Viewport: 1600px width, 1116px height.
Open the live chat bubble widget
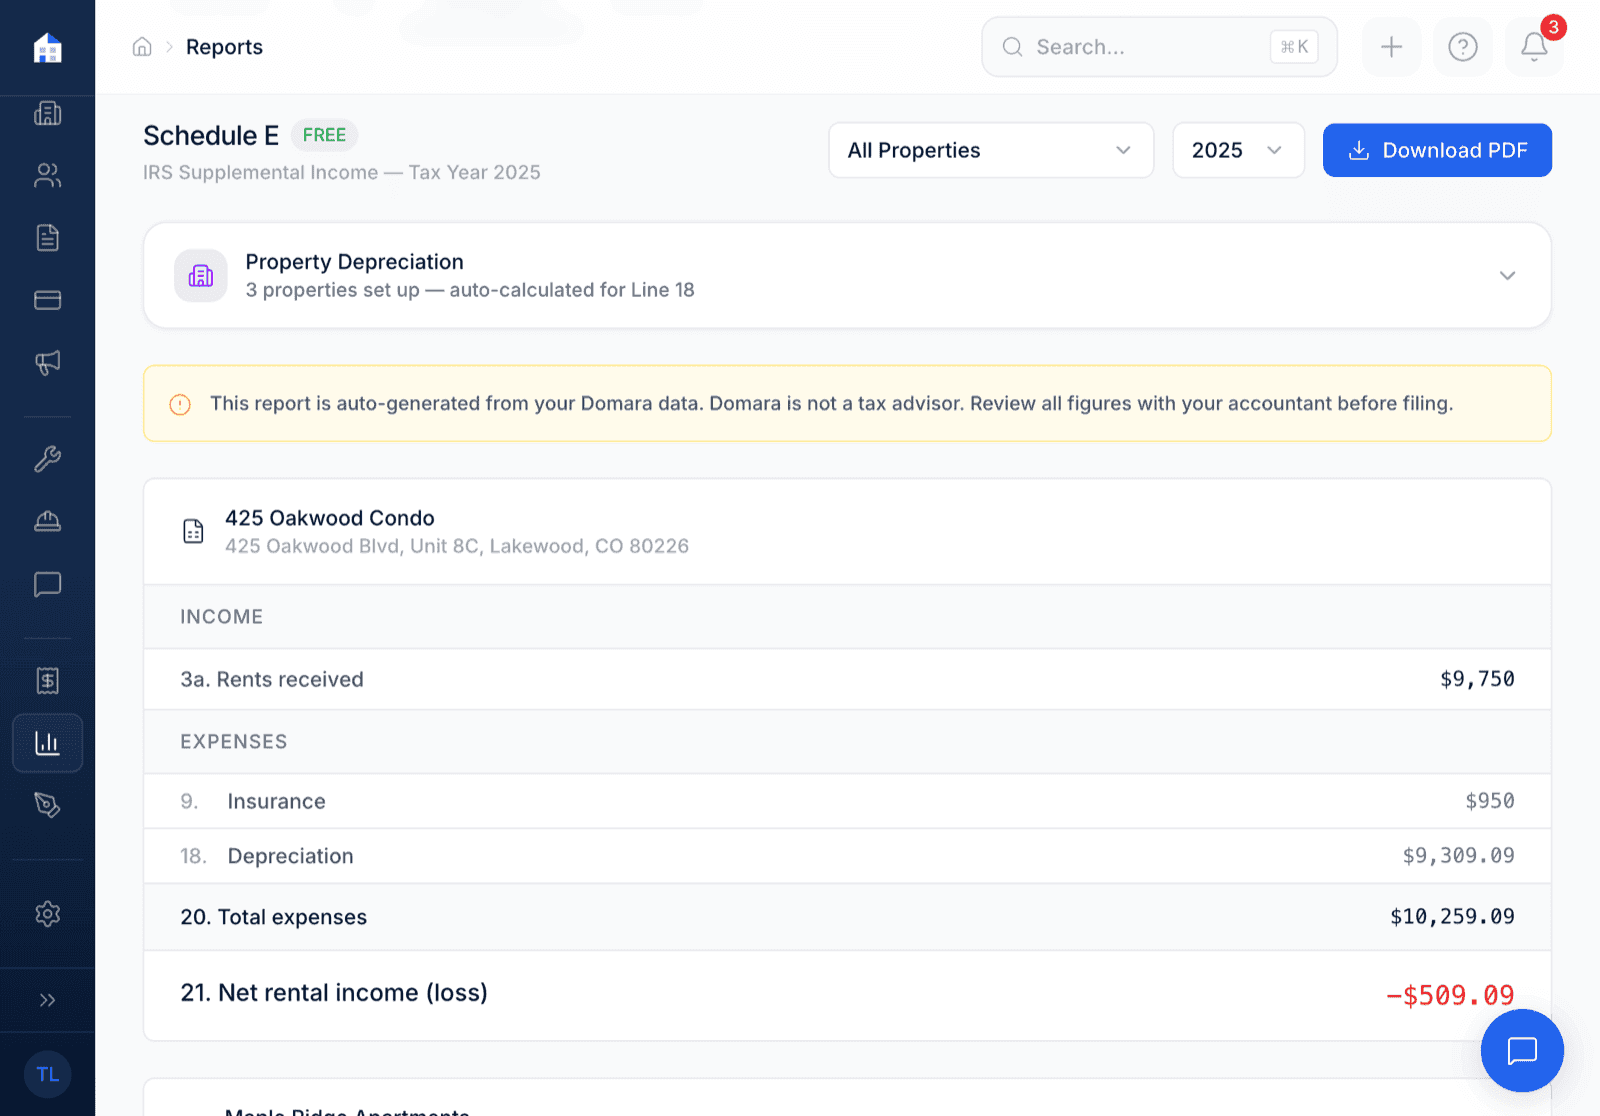(x=1521, y=1050)
